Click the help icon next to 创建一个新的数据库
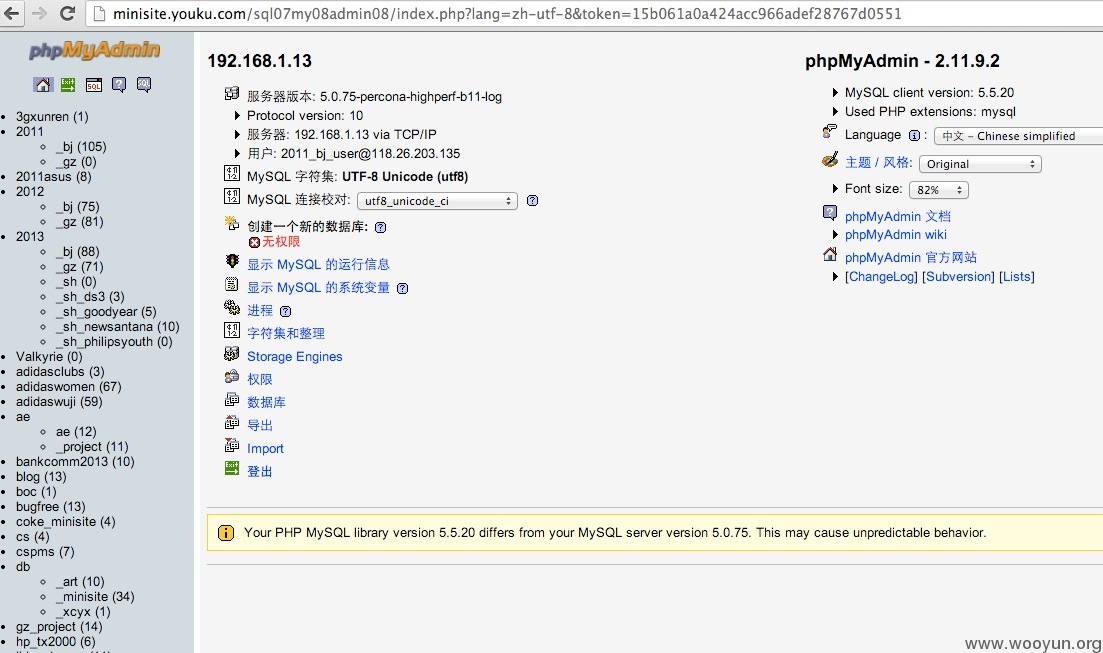The width and height of the screenshot is (1103, 653). point(381,227)
